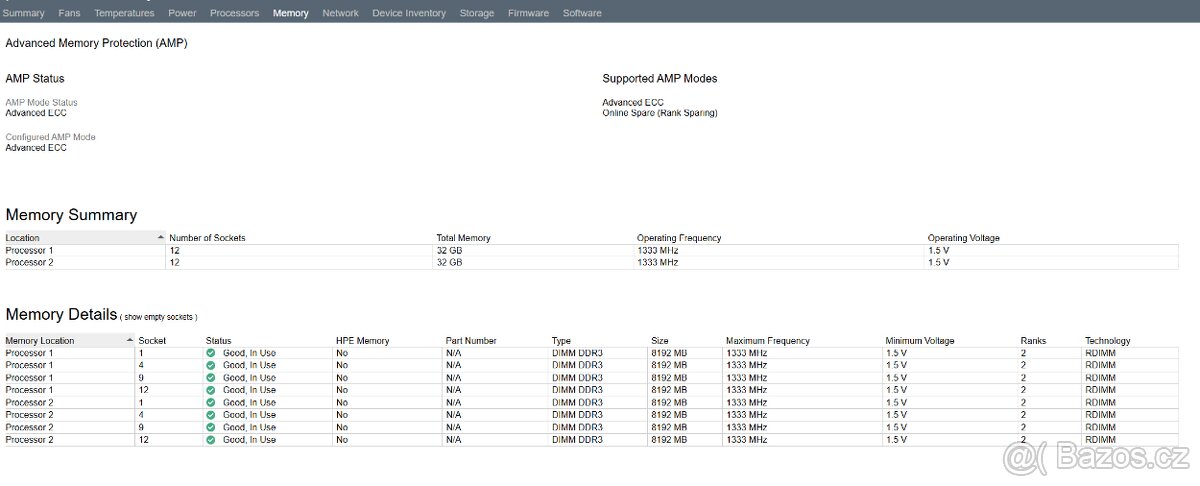Click green status icon for Processor 1 socket 9
This screenshot has width=1200, height=486.
click(x=211, y=378)
